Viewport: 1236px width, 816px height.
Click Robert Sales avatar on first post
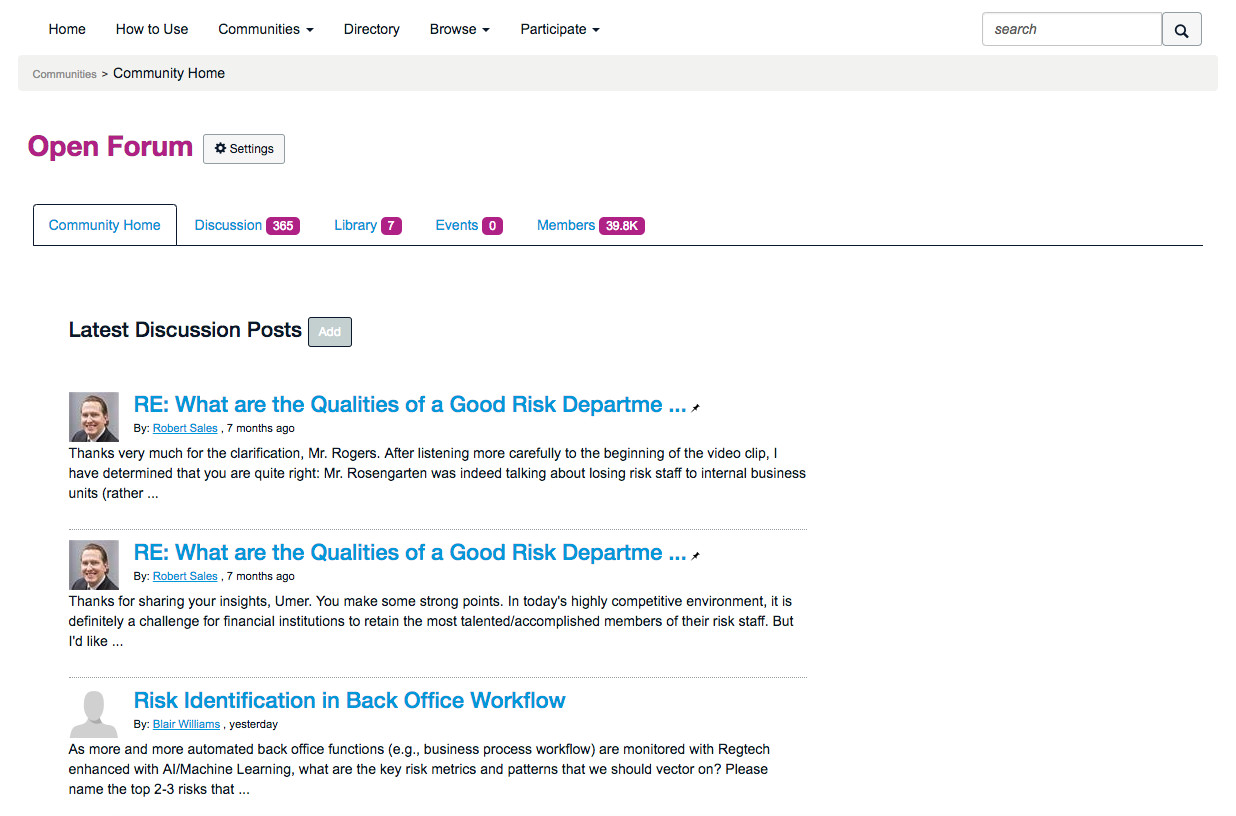pyautogui.click(x=94, y=417)
